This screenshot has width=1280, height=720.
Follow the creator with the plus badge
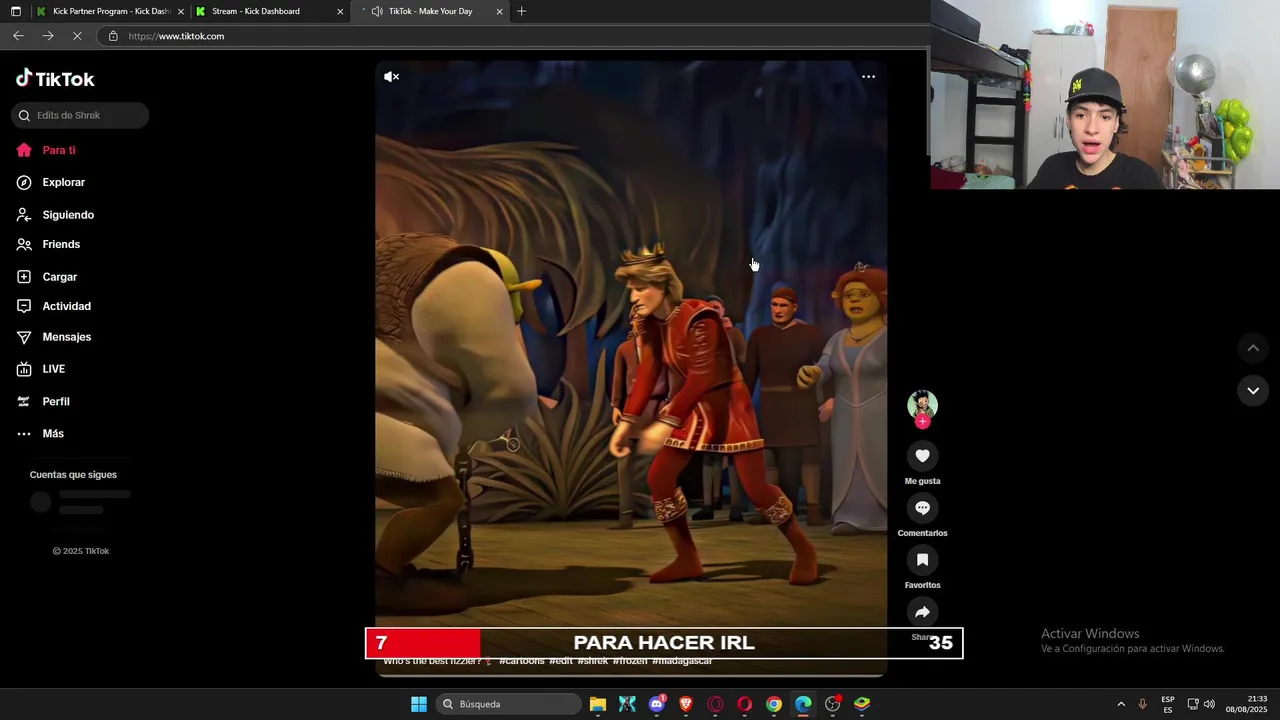pyautogui.click(x=922, y=421)
